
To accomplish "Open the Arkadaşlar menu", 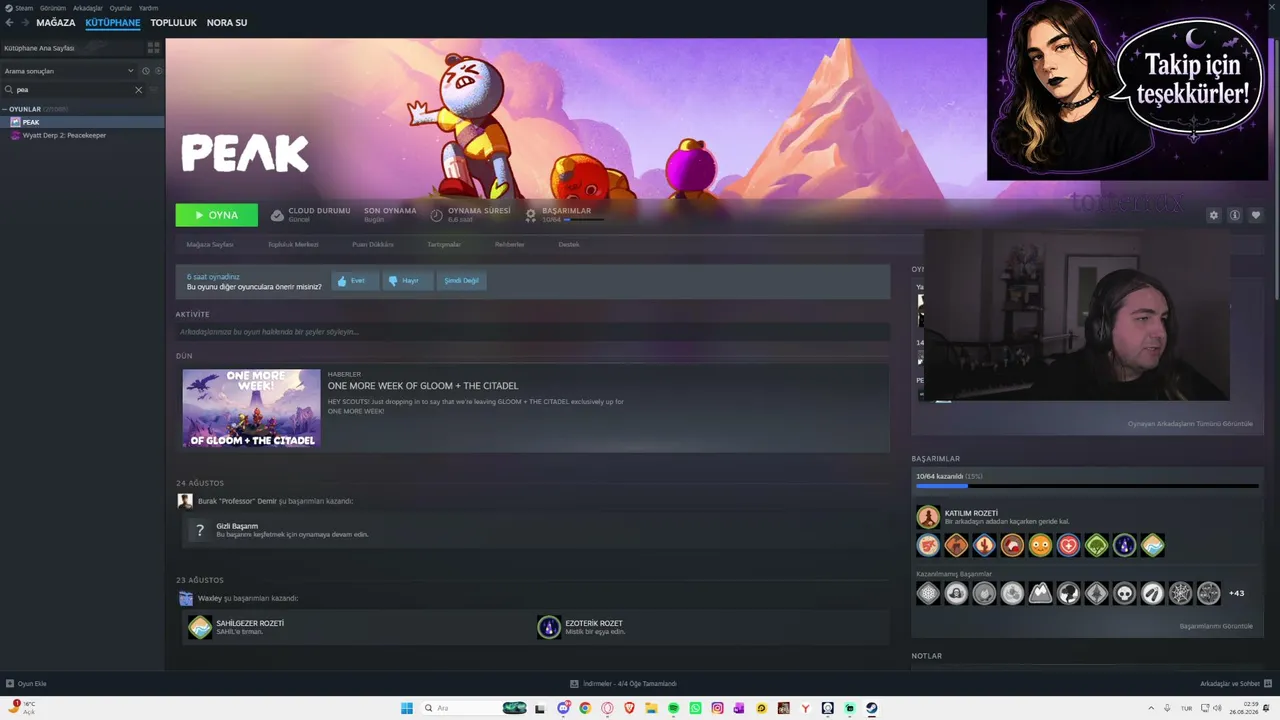I will point(88,8).
